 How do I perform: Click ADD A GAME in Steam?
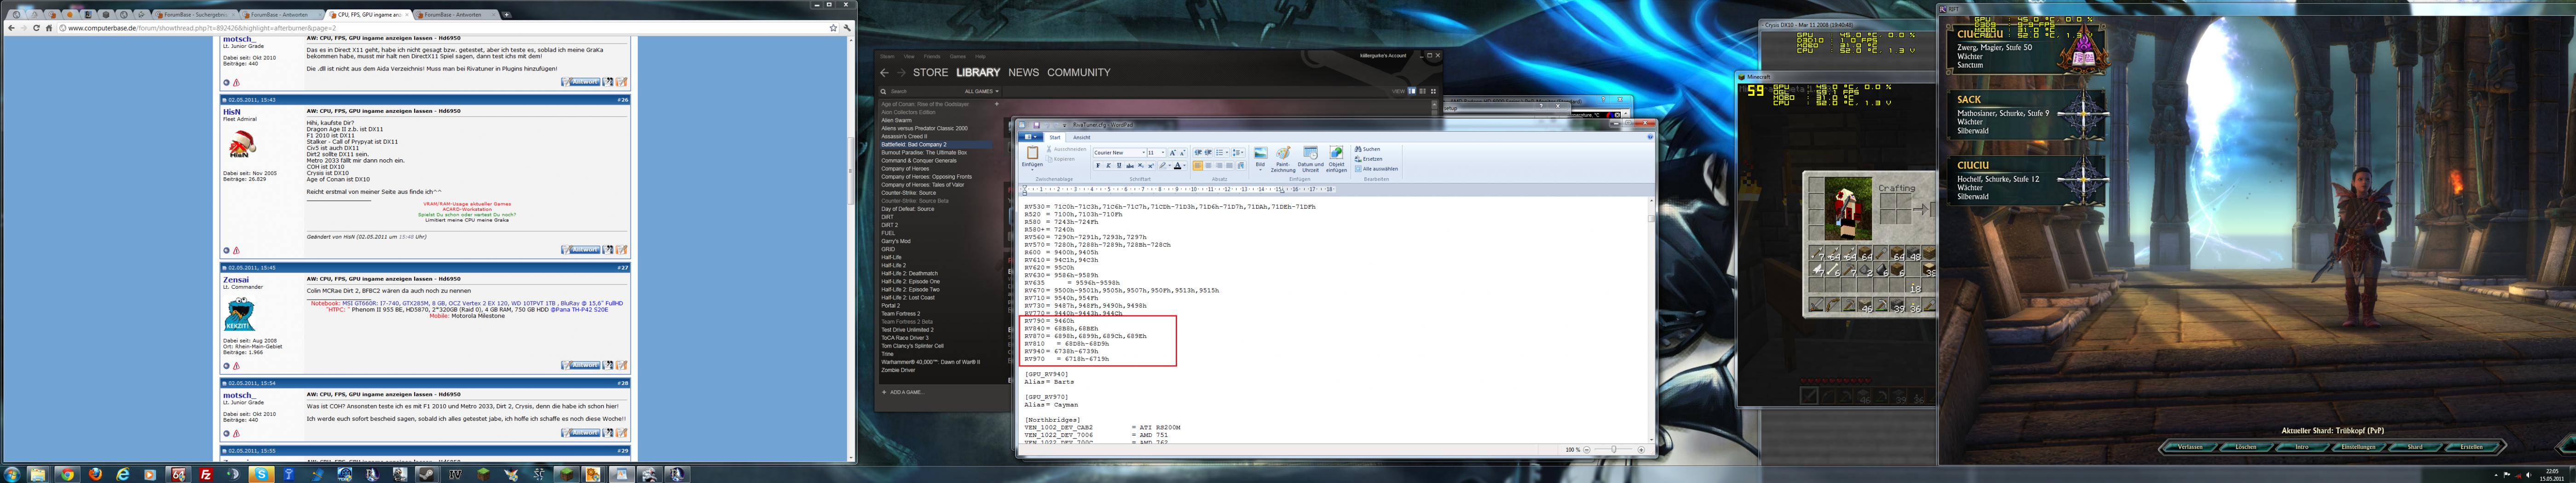tap(902, 392)
